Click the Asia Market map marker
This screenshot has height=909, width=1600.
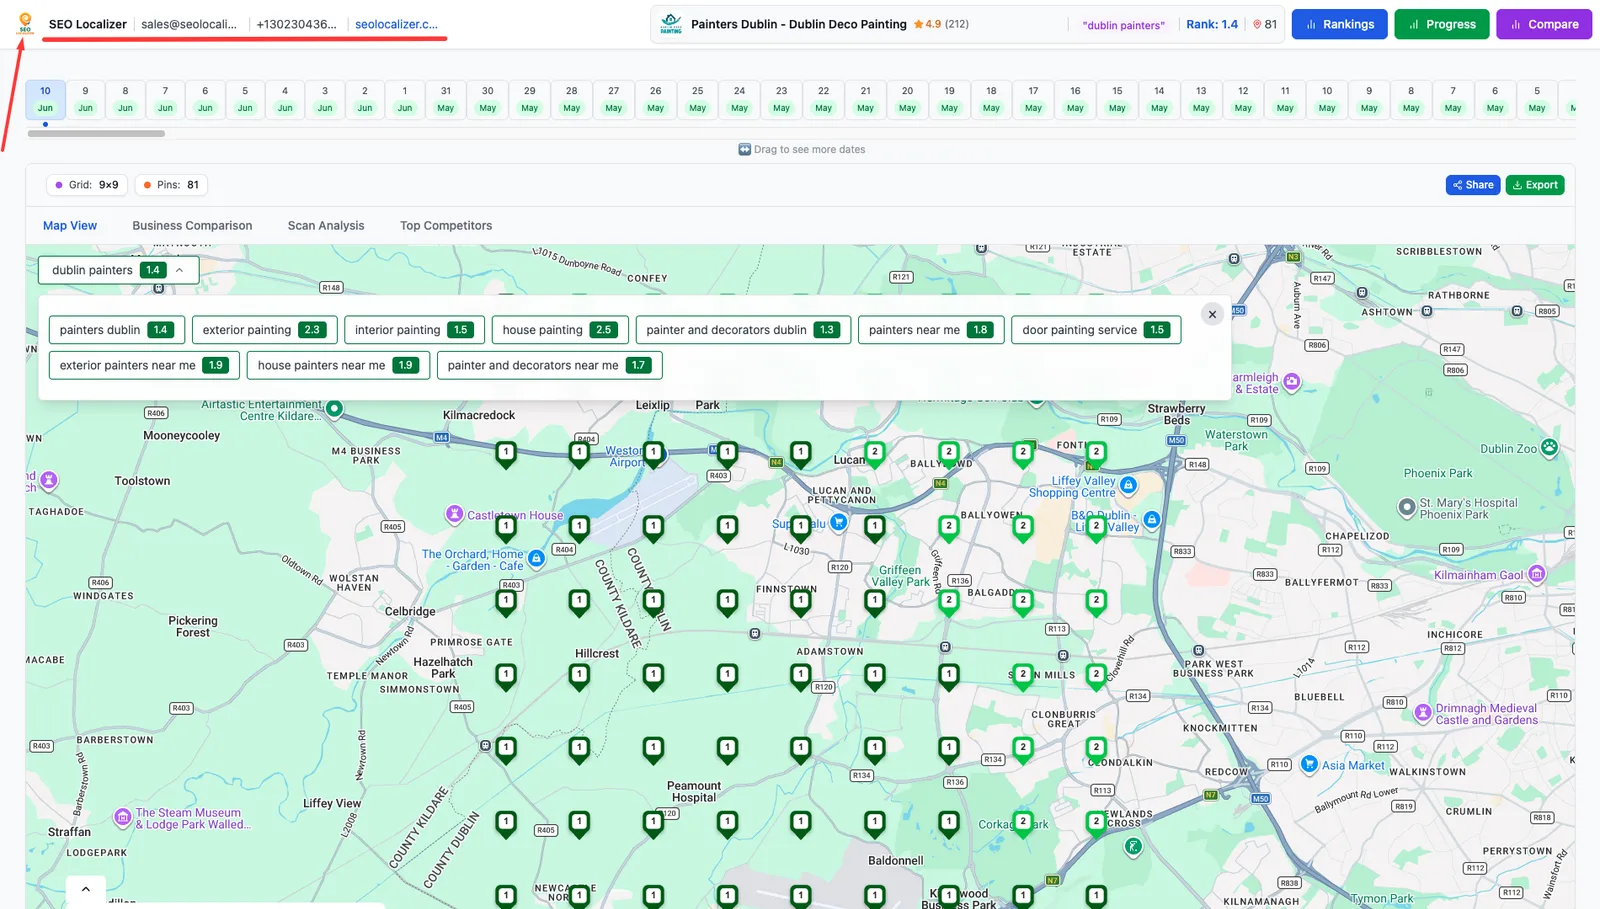(1309, 764)
